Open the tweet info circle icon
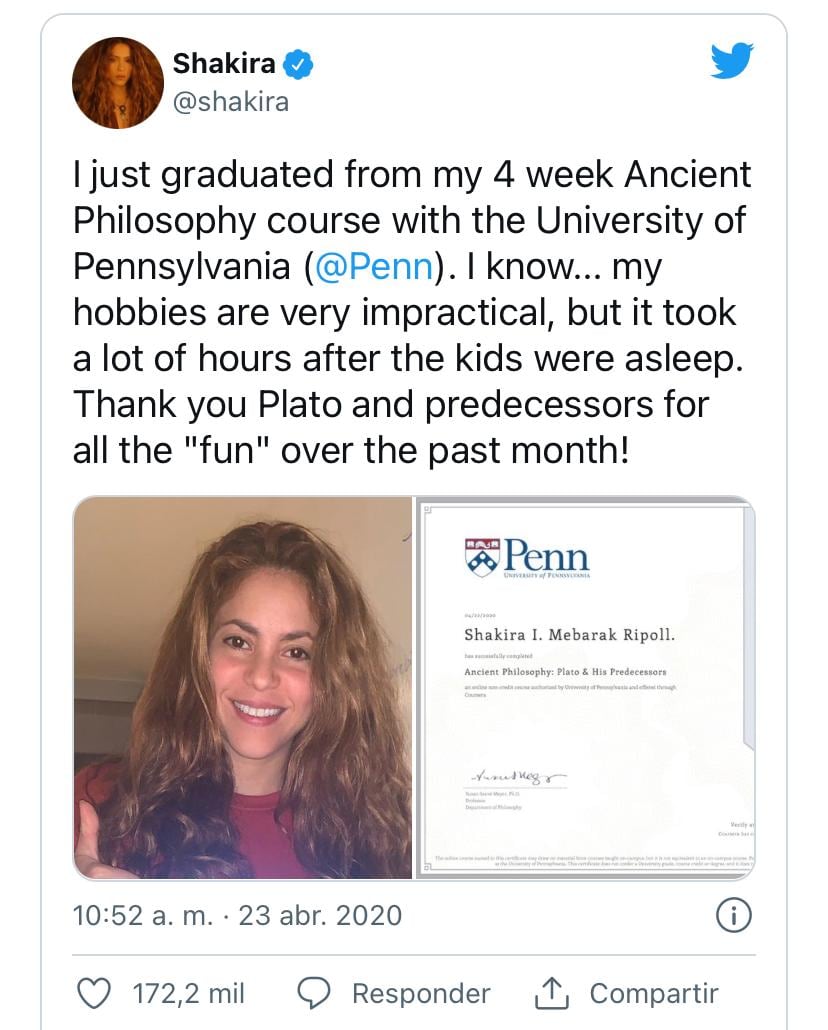828x1030 pixels. coord(734,915)
